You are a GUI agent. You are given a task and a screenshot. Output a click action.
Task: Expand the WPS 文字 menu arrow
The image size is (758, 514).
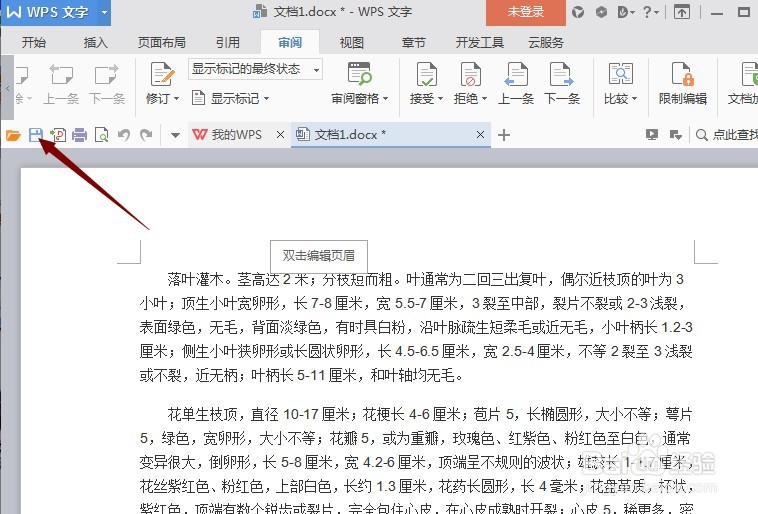coord(104,12)
